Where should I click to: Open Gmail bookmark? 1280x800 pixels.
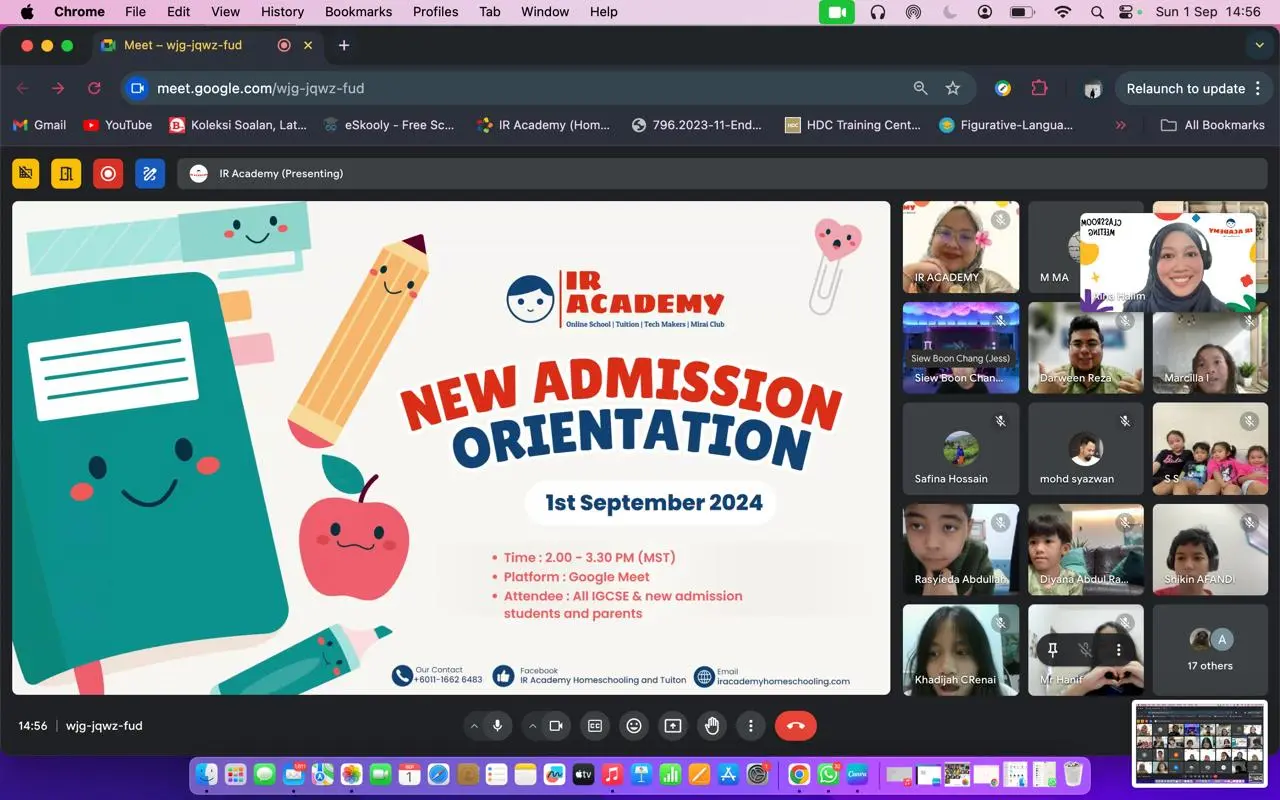pyautogui.click(x=39, y=125)
